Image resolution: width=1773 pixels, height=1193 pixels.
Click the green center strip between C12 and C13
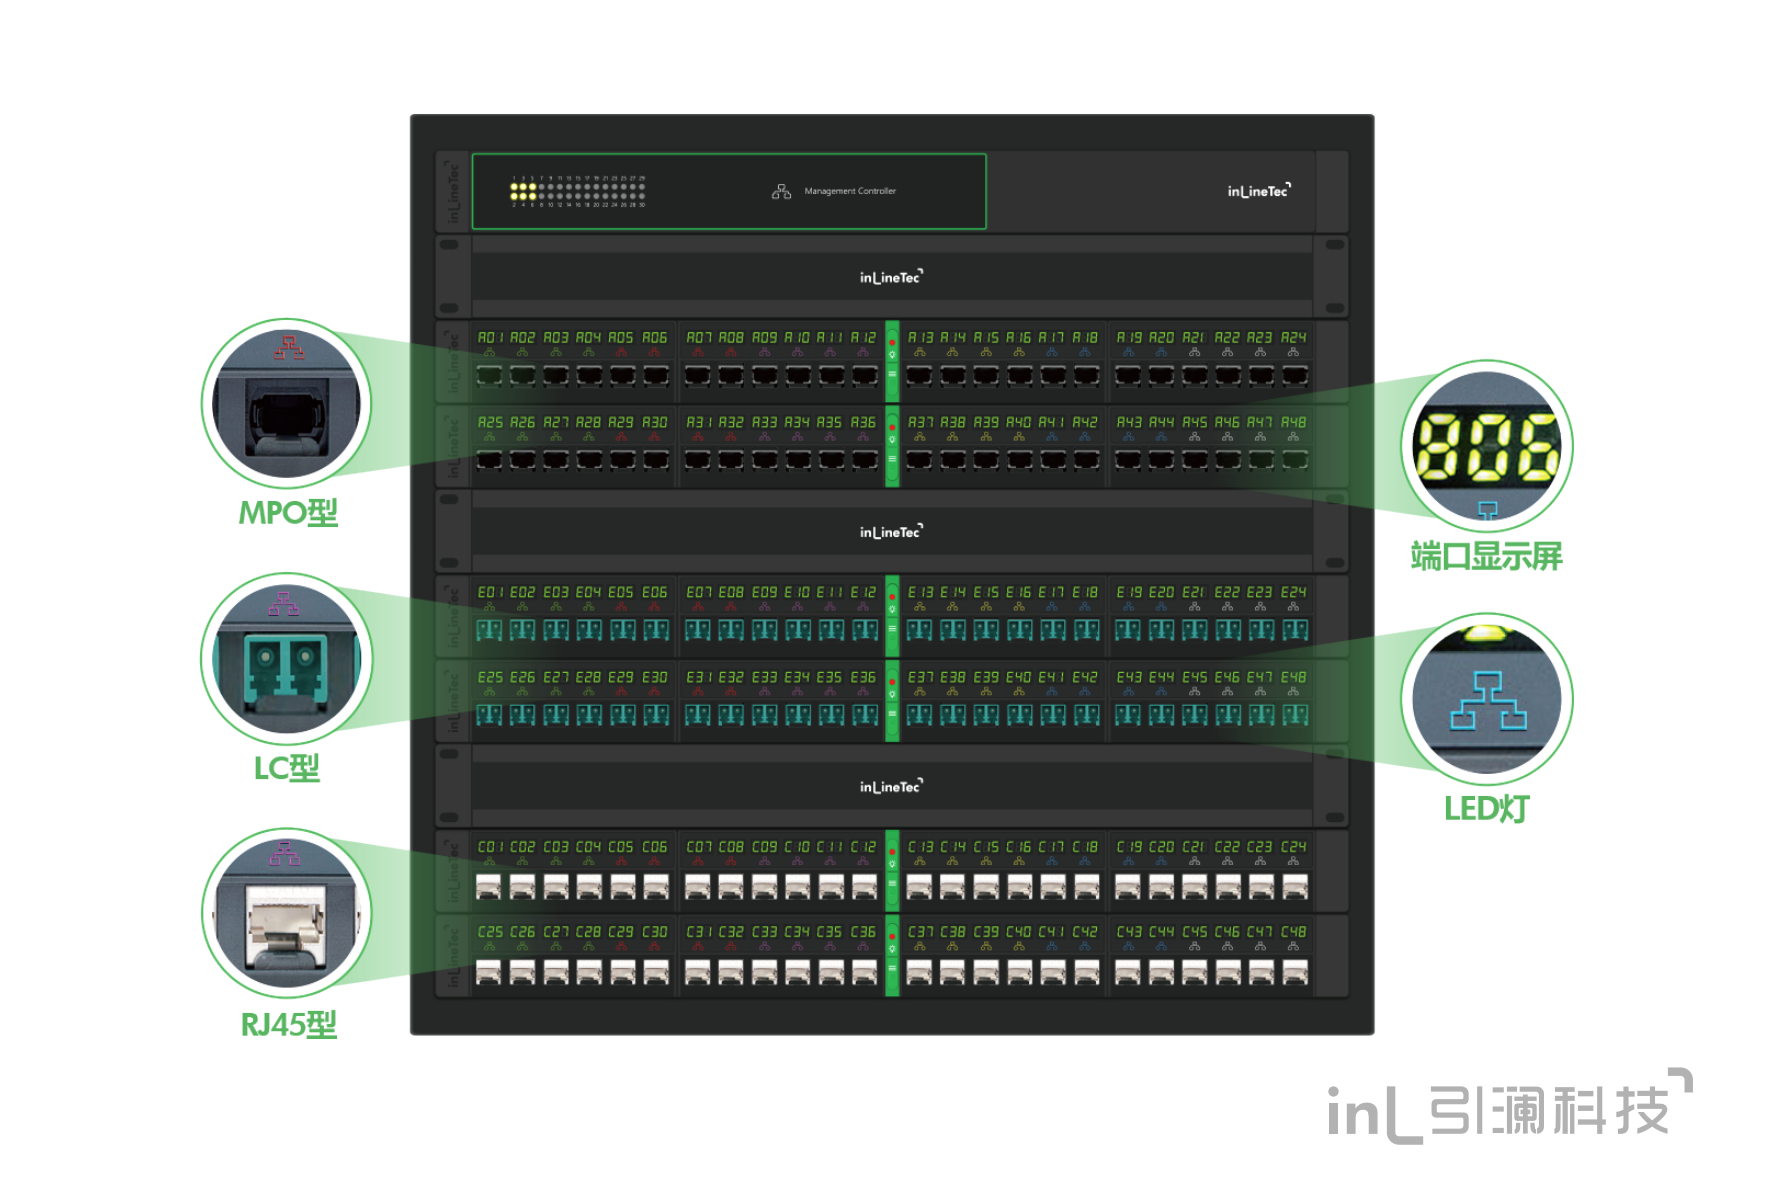click(892, 871)
